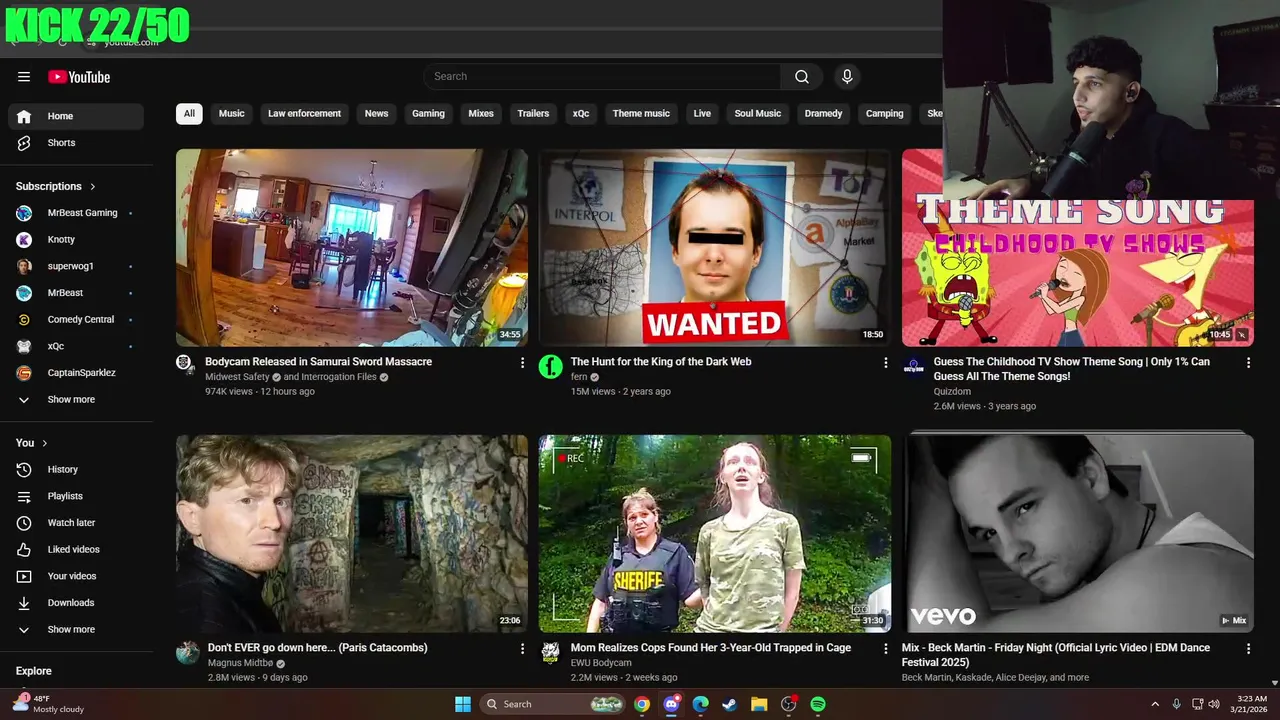
Task: Select the xQc filter chip
Action: coord(581,114)
